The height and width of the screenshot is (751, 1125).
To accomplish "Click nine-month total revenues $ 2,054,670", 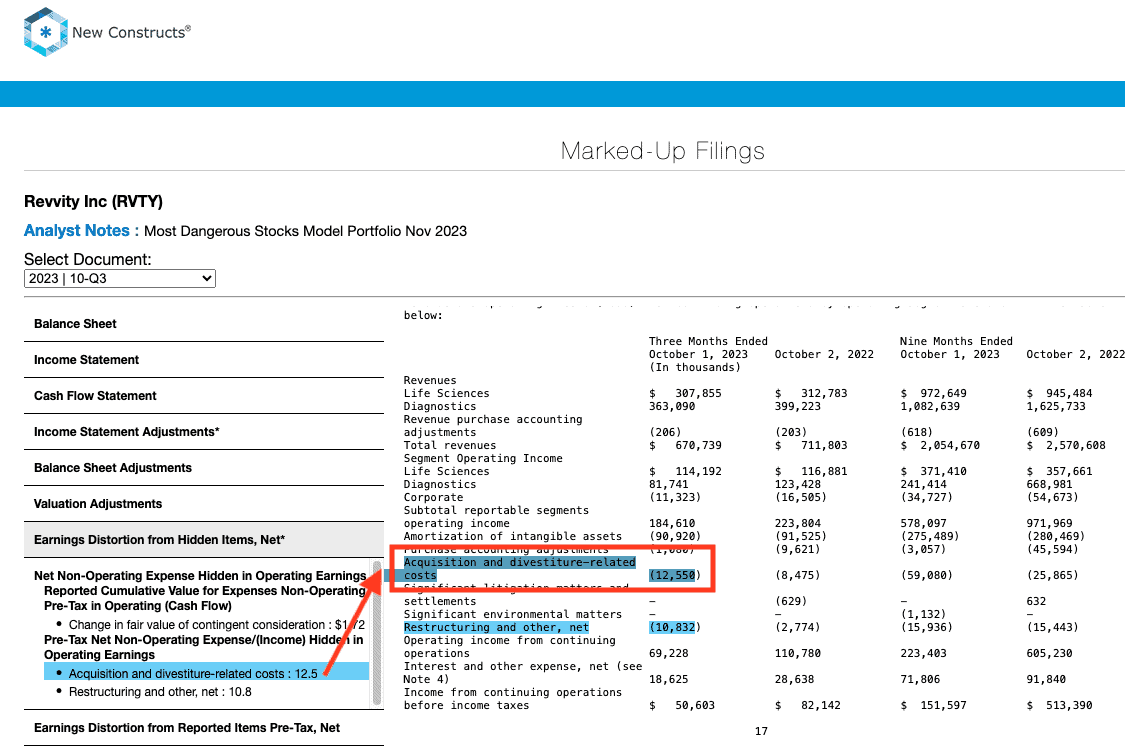I will click(940, 445).
